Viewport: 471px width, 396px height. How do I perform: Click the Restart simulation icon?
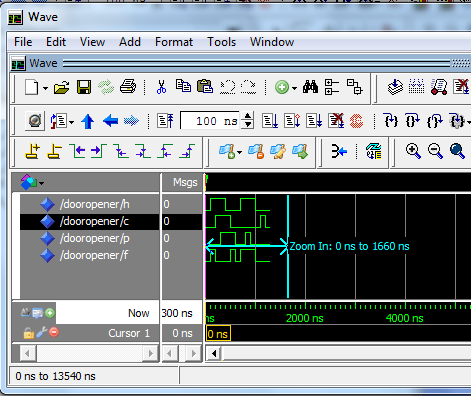(165, 121)
